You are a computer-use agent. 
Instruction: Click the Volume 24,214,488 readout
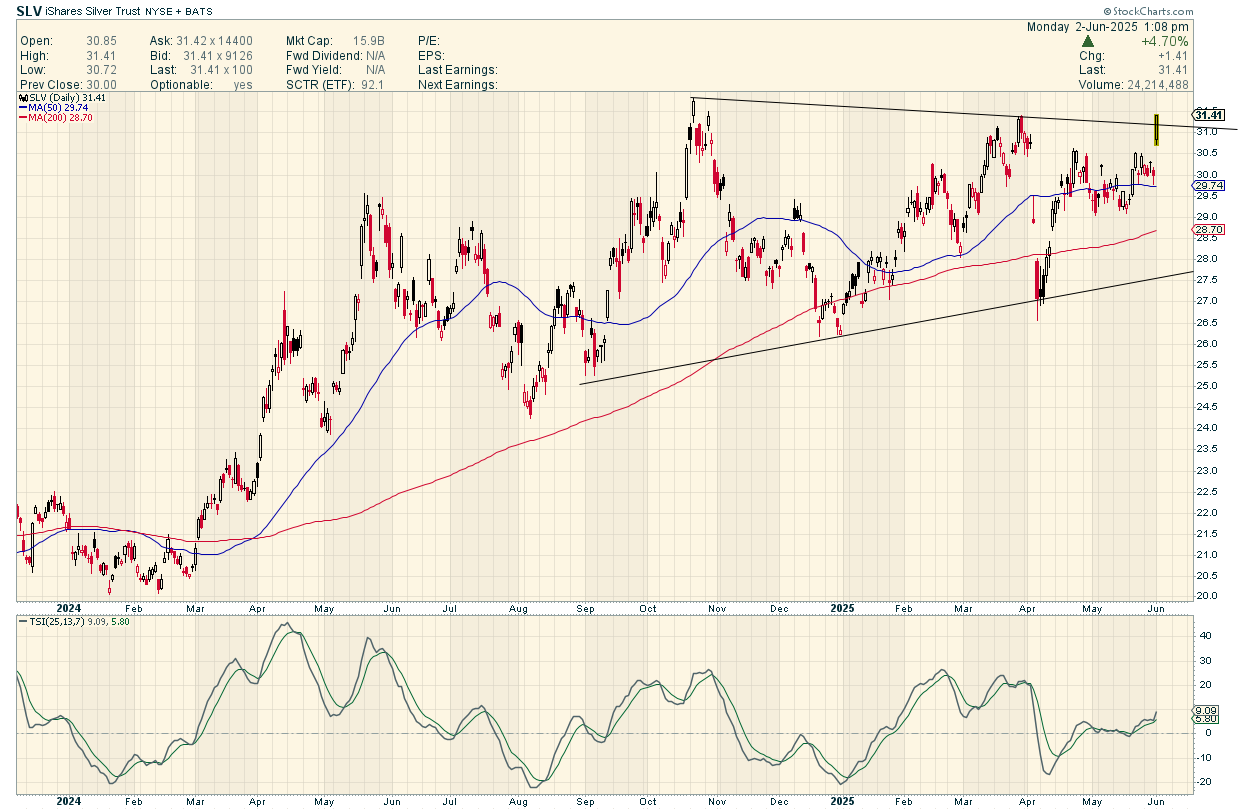(x=1133, y=85)
